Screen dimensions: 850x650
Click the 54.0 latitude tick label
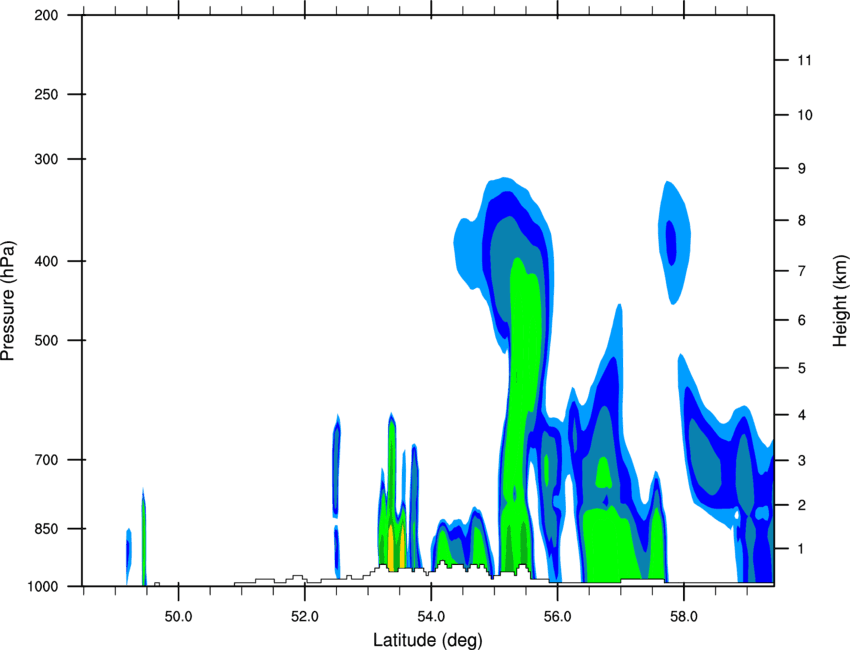[x=431, y=617]
